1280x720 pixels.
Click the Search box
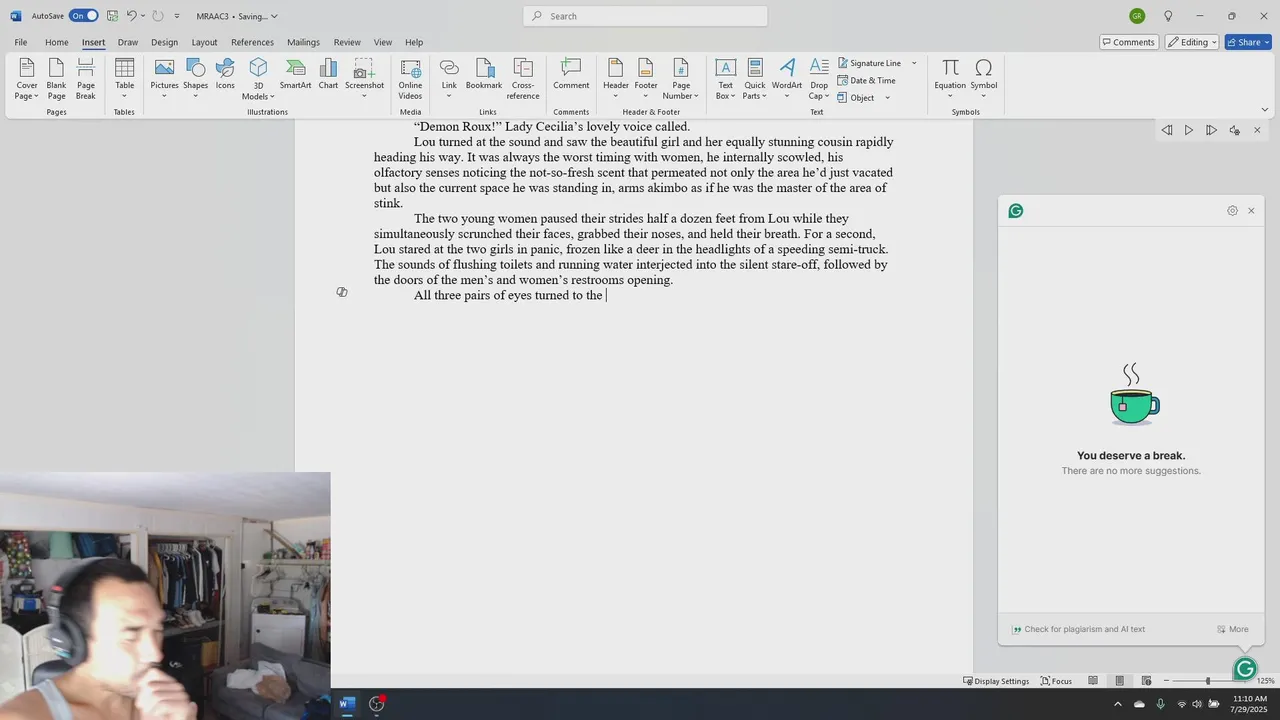pyautogui.click(x=645, y=16)
